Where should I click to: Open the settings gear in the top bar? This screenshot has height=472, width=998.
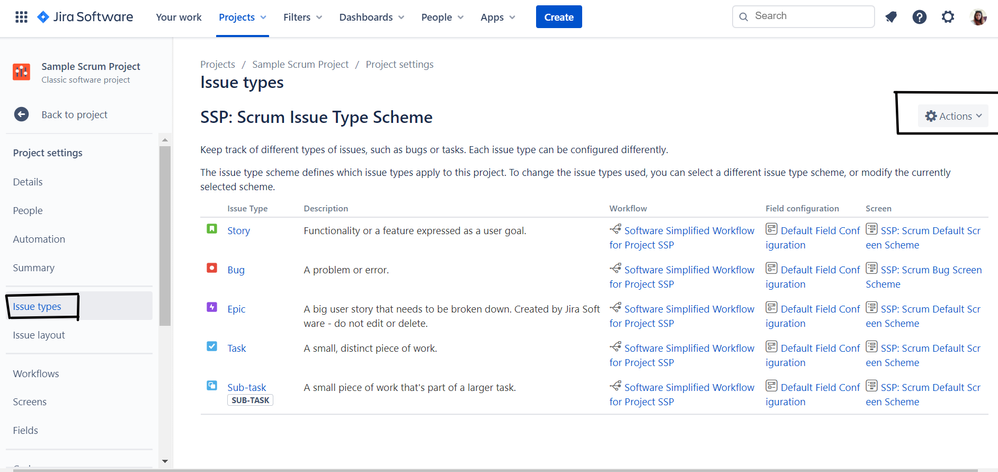948,17
